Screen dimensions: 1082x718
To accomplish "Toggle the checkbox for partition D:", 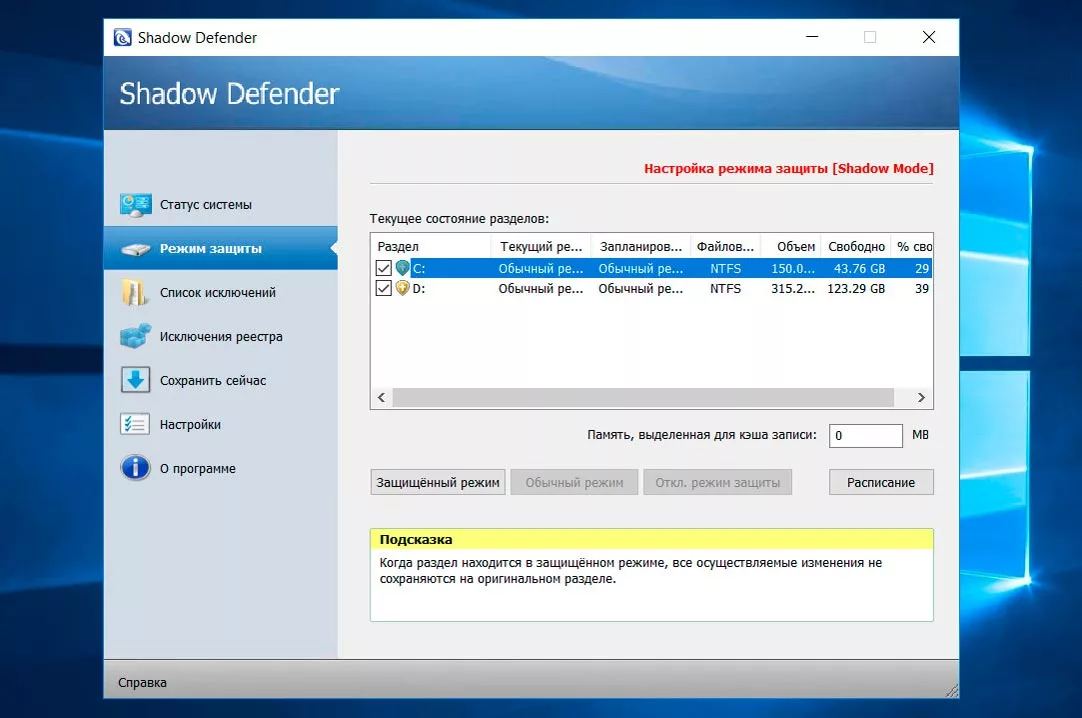I will 384,288.
